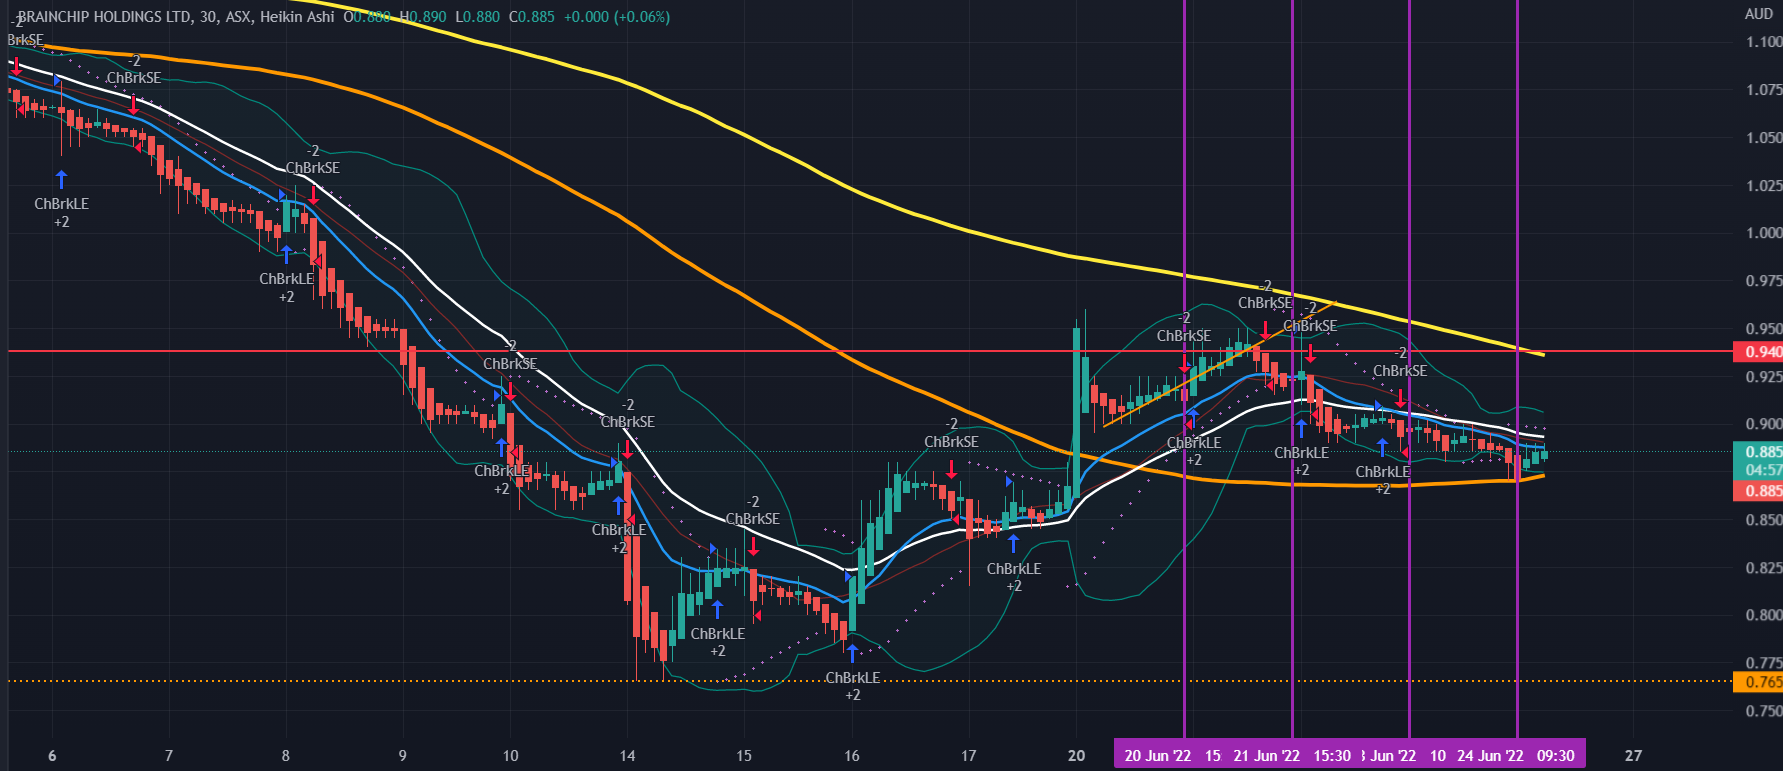Select the 09:30 purple time label
The image size is (1783, 771).
pyautogui.click(x=1555, y=755)
